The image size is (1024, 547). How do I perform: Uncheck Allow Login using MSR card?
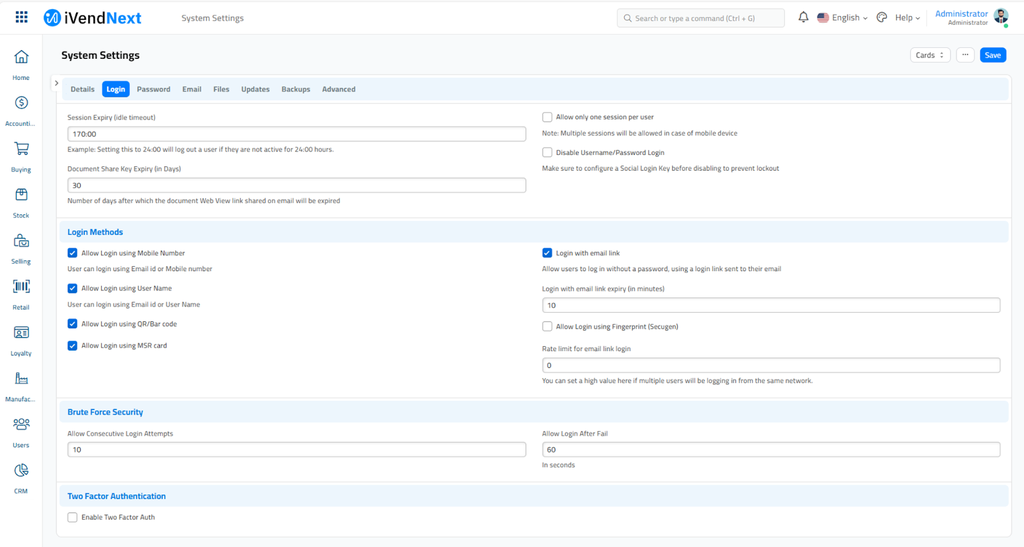[x=72, y=346]
